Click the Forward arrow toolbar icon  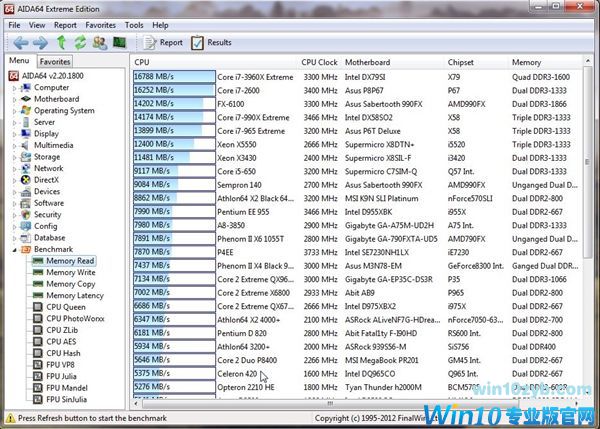click(x=40, y=43)
